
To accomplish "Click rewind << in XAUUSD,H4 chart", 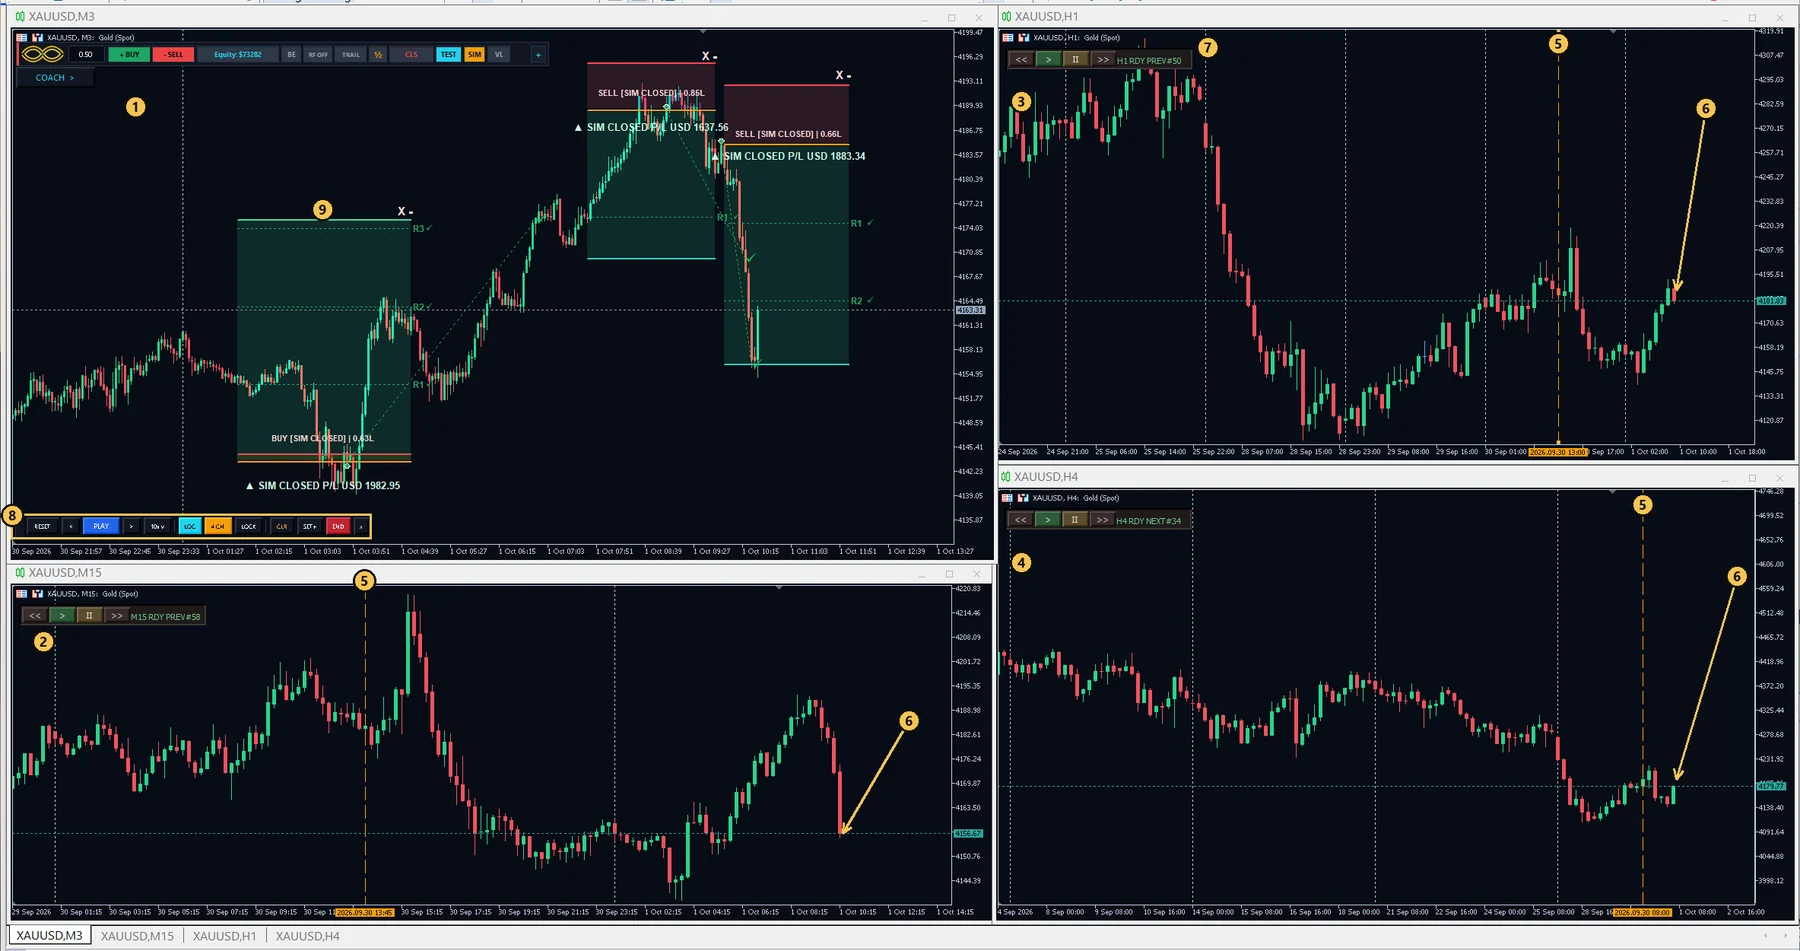I will 1021,520.
